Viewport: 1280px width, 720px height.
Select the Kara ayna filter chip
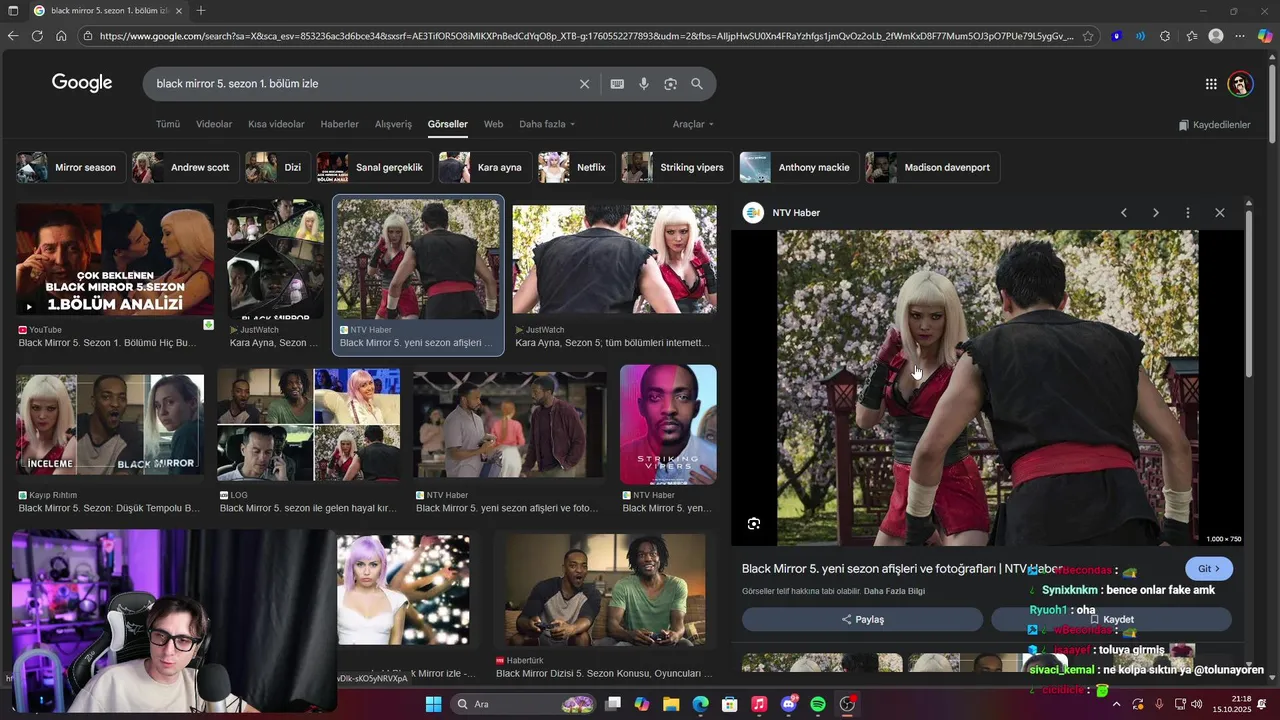click(486, 167)
